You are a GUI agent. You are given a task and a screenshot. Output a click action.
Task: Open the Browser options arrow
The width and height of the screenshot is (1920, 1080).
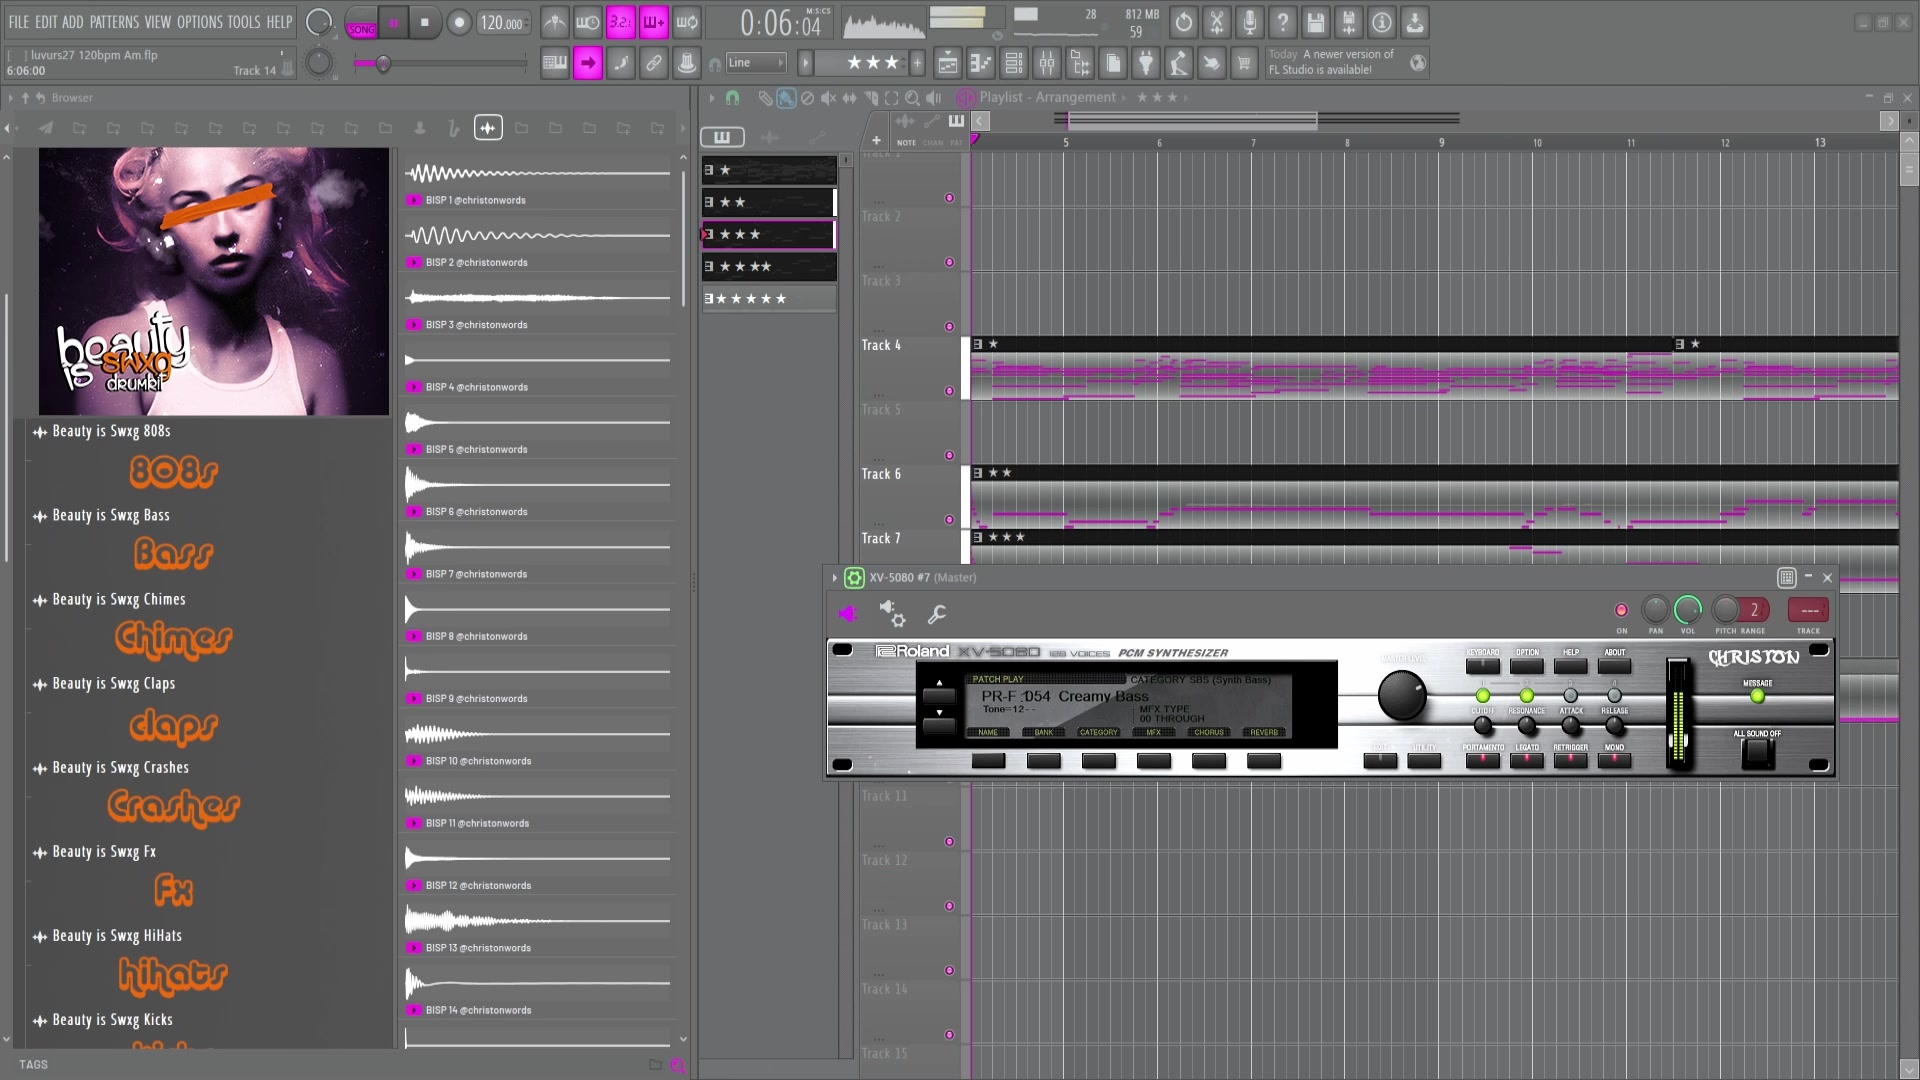click(10, 98)
